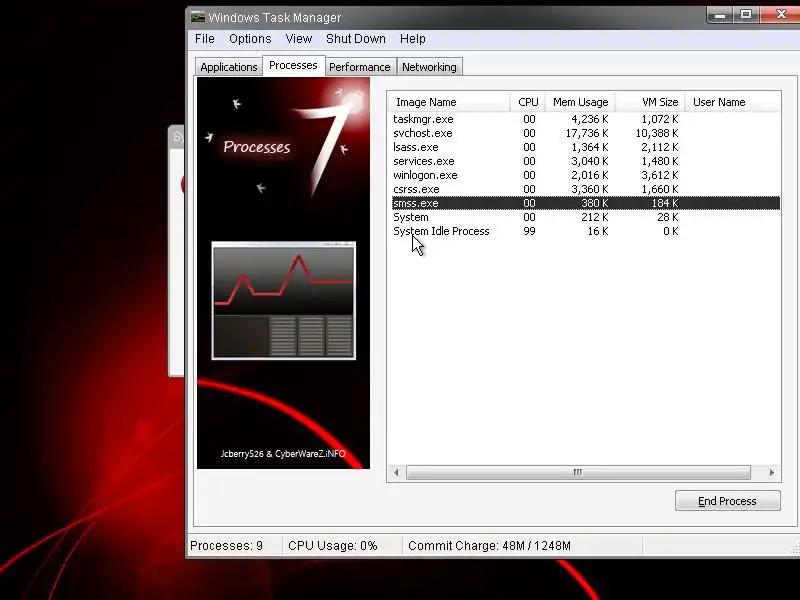The height and width of the screenshot is (600, 800).
Task: Sort by Image Name column header
Action: [x=448, y=102]
